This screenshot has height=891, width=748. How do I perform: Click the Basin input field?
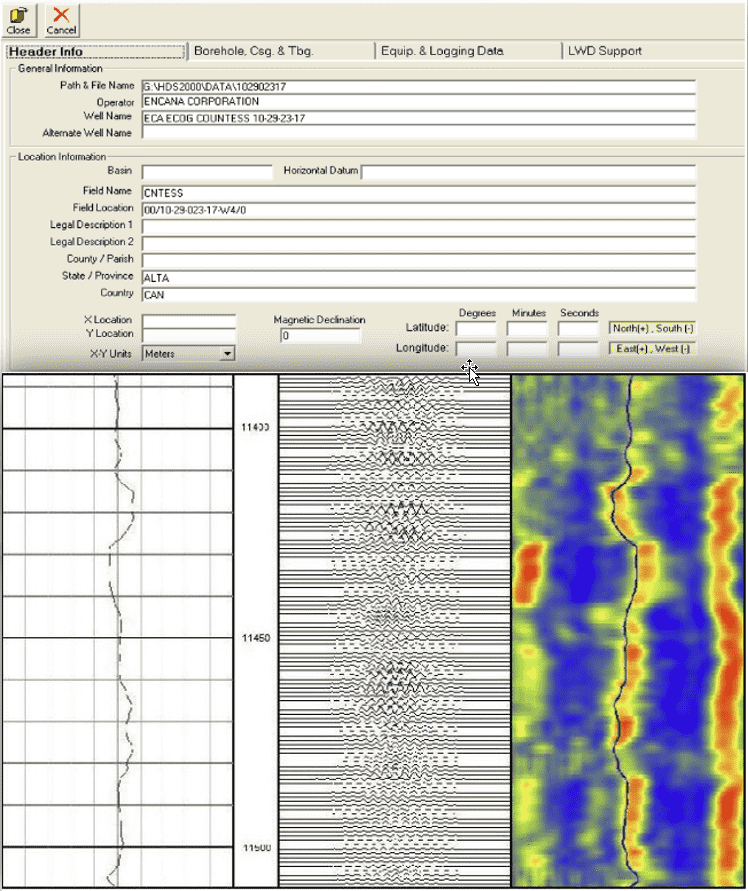coord(206,172)
